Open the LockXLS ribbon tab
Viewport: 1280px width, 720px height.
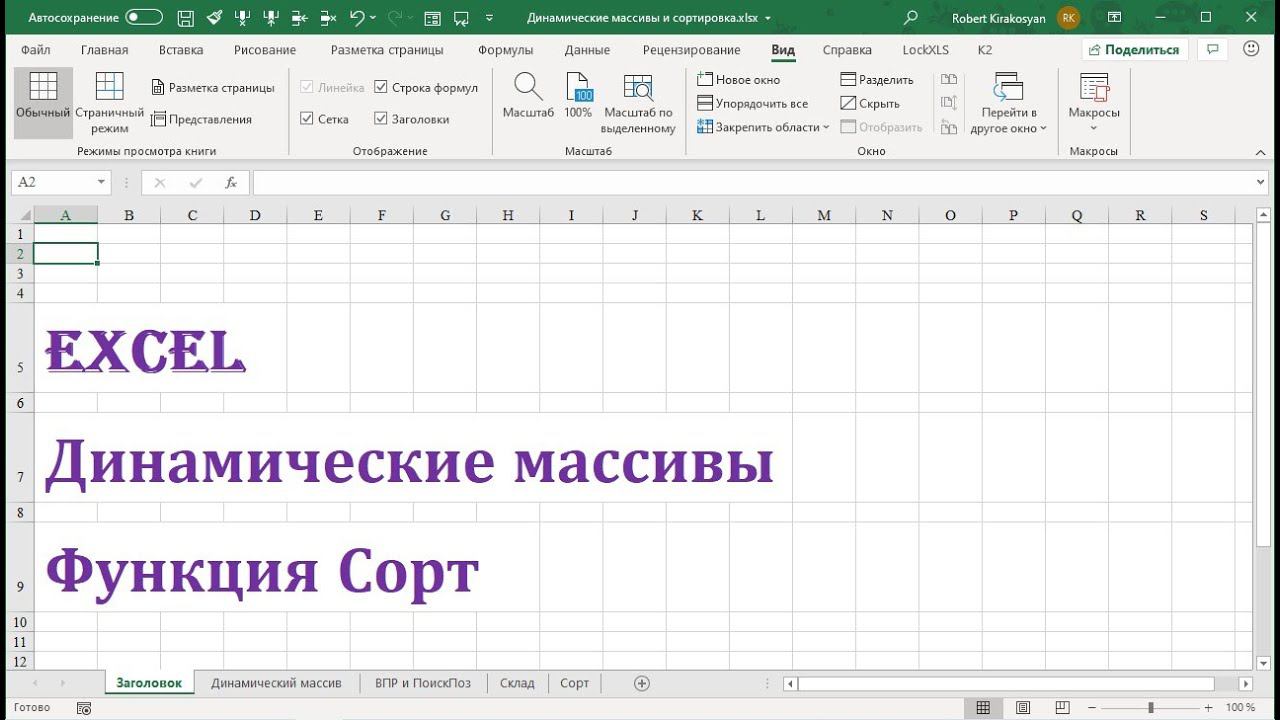tap(926, 50)
